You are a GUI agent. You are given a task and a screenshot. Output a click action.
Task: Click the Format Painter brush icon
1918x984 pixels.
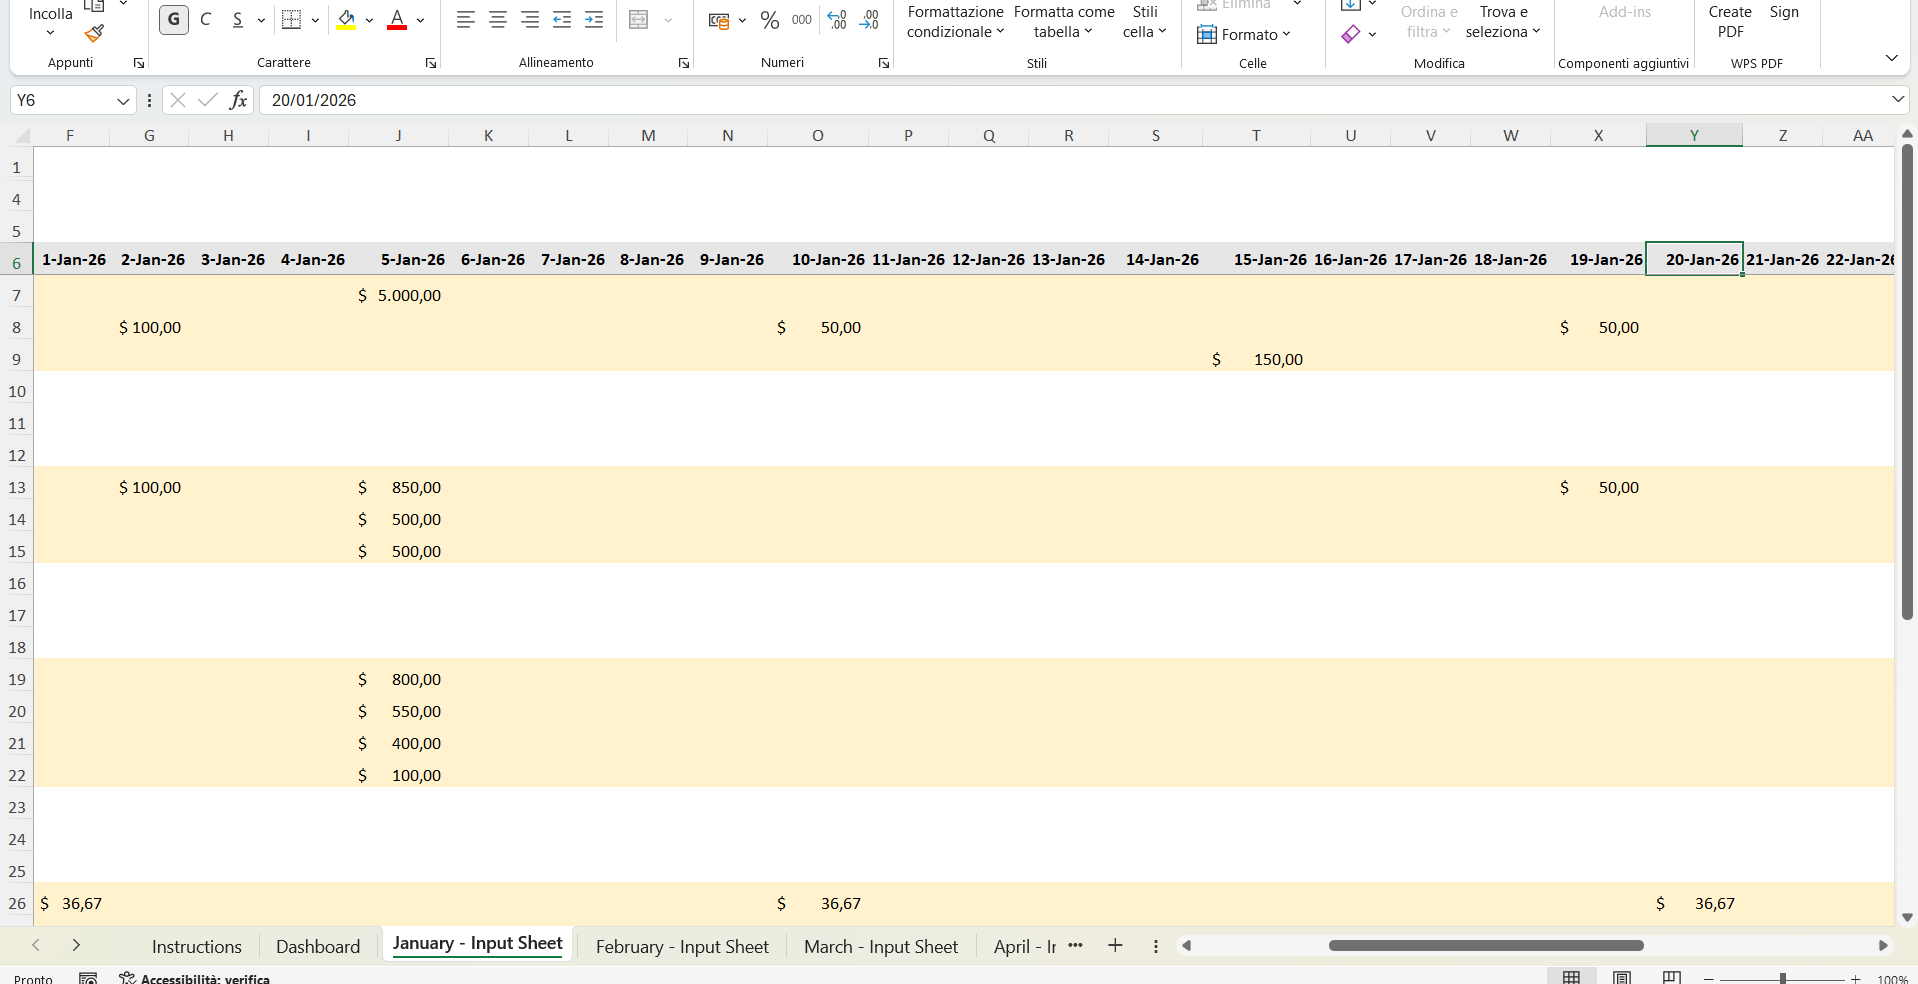(x=94, y=34)
